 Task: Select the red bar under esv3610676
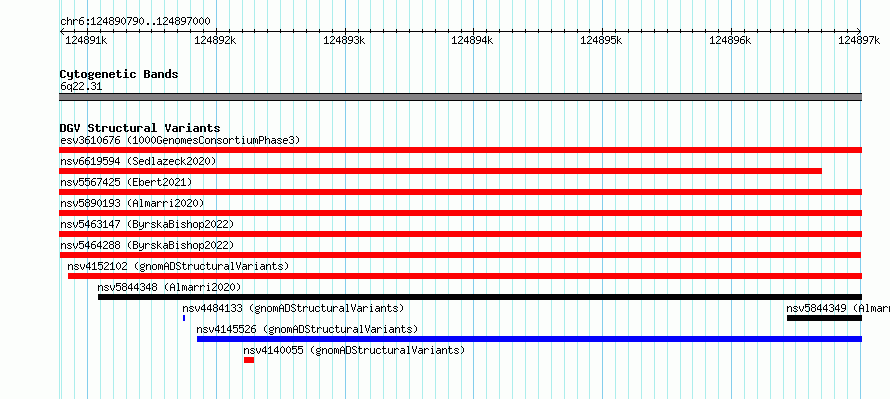[460, 150]
